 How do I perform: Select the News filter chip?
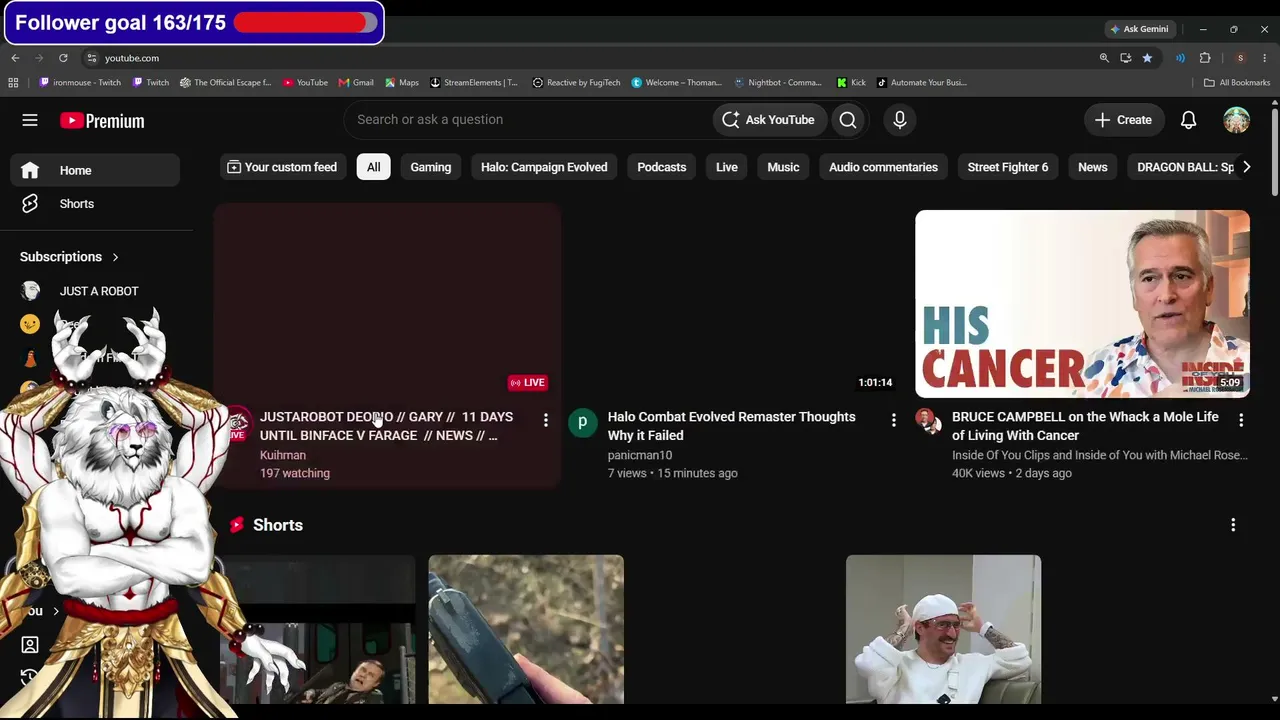pyautogui.click(x=1093, y=167)
